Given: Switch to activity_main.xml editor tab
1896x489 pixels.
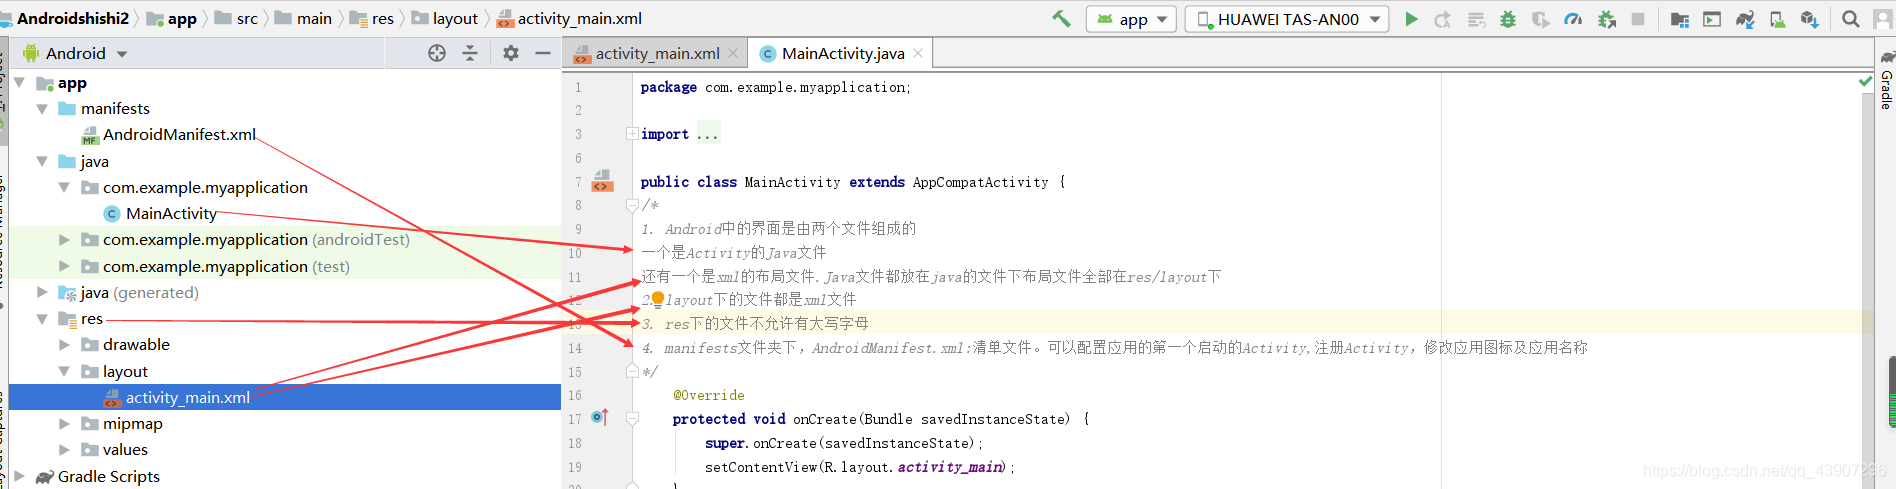Looking at the screenshot, I should pyautogui.click(x=656, y=53).
